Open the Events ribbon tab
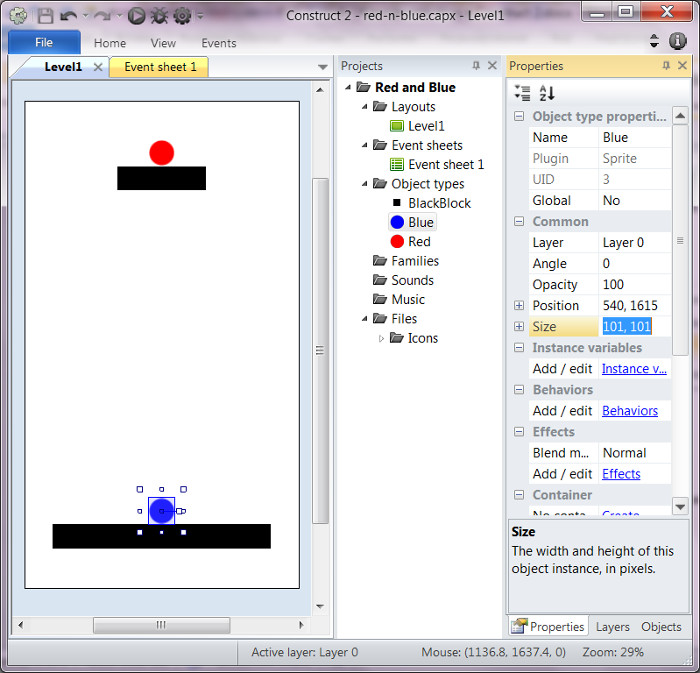This screenshot has width=700, height=673. [218, 43]
